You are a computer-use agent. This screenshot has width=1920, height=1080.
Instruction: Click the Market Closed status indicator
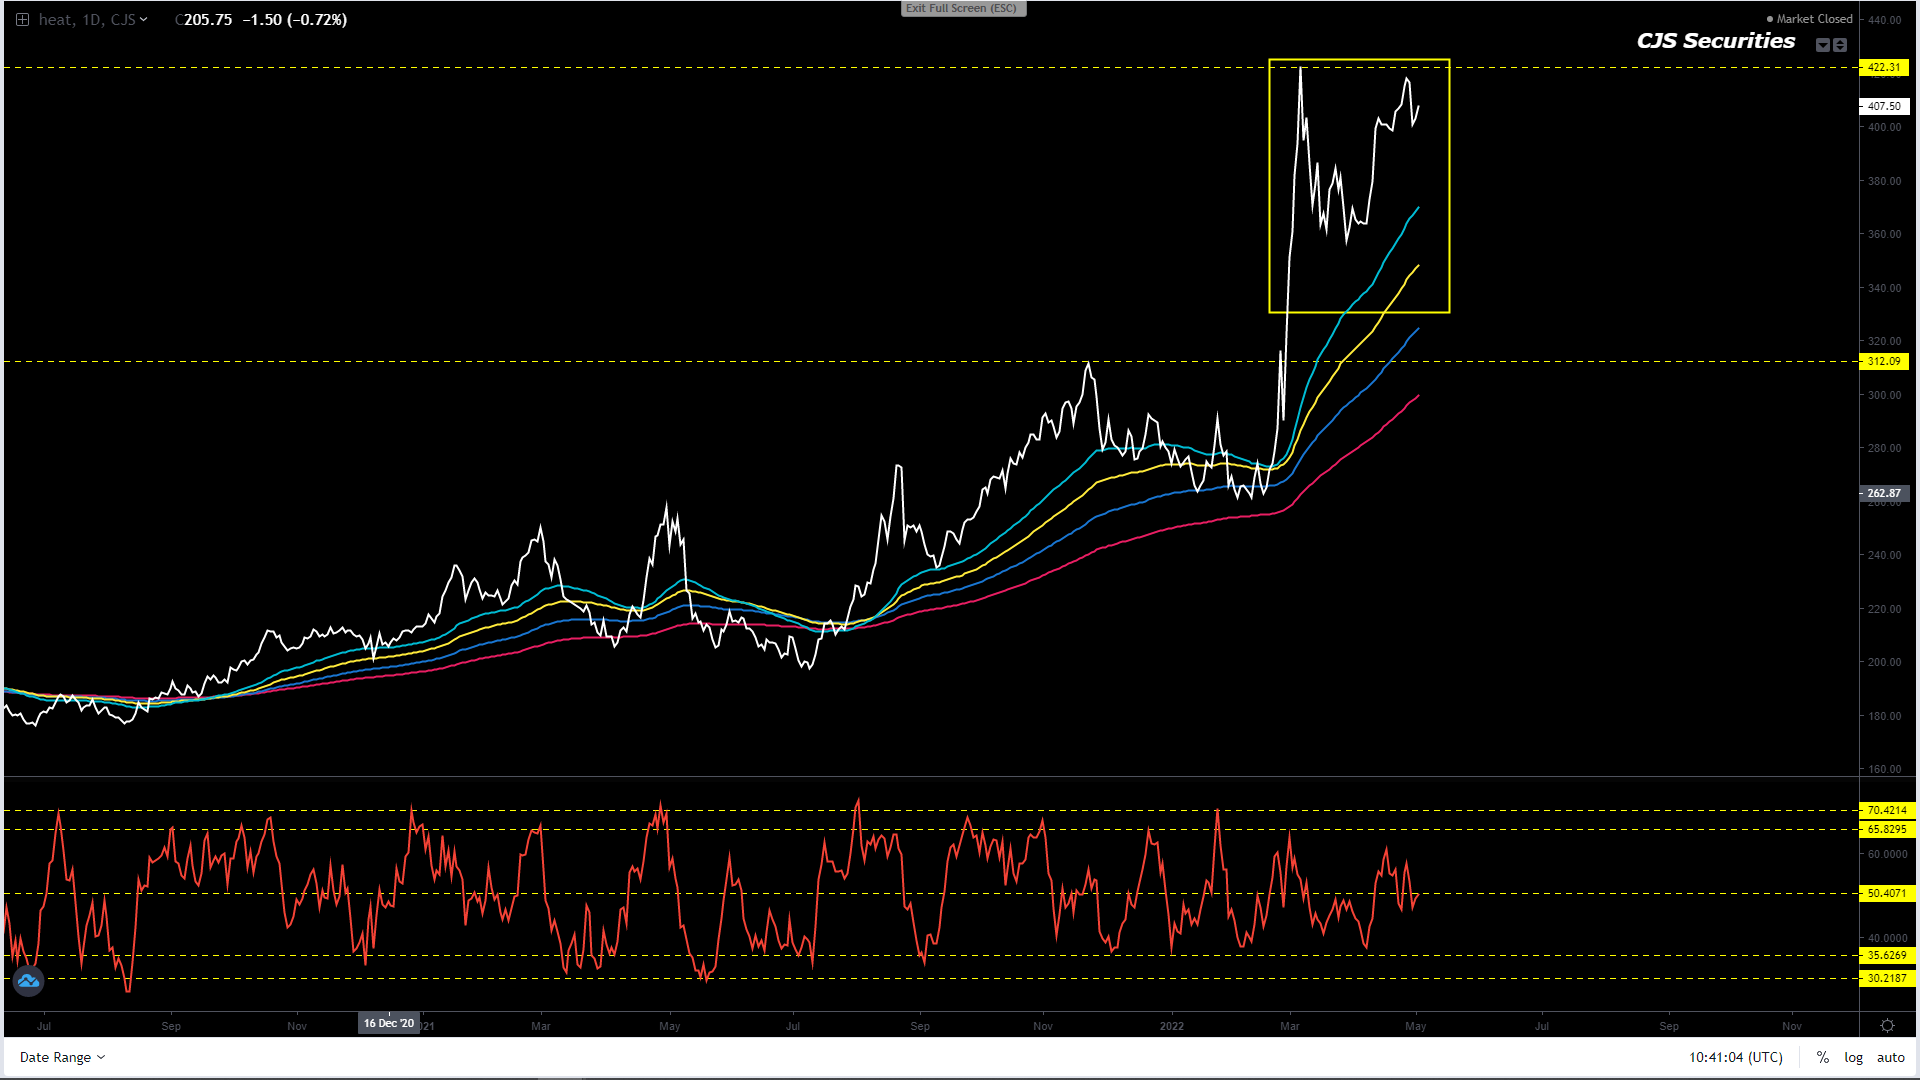click(1810, 19)
